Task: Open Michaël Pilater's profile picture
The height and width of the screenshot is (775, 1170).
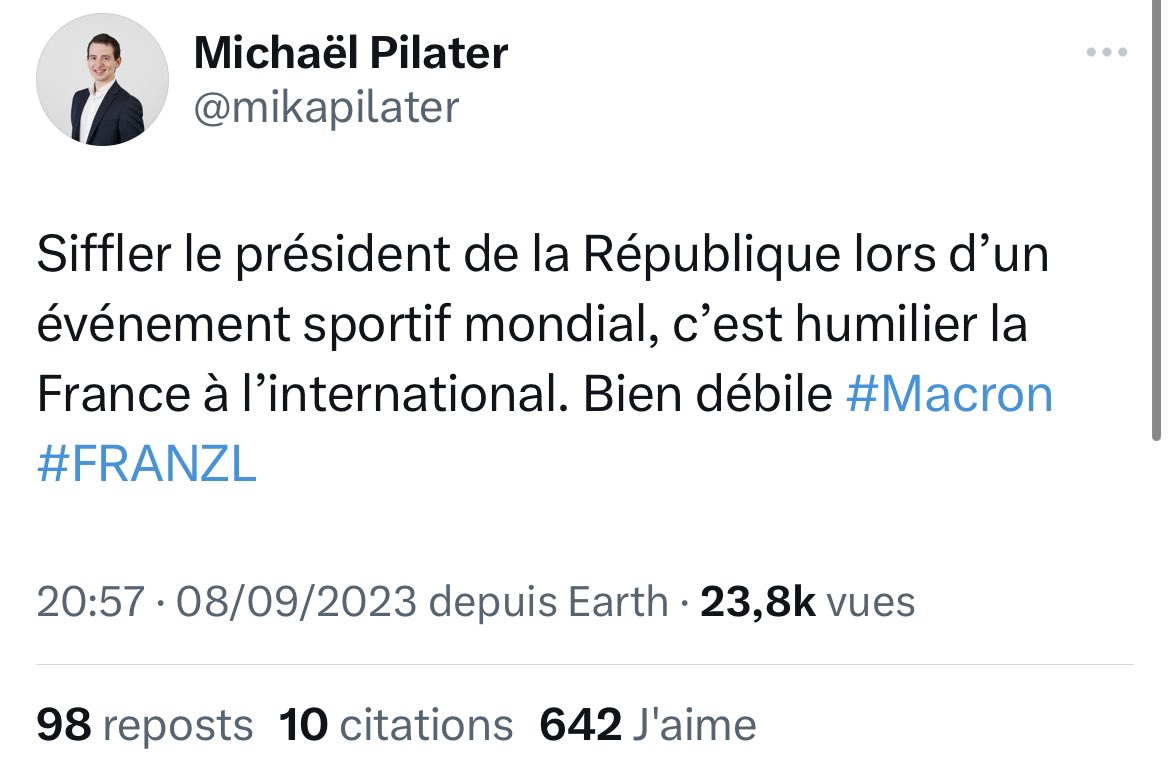Action: (103, 80)
